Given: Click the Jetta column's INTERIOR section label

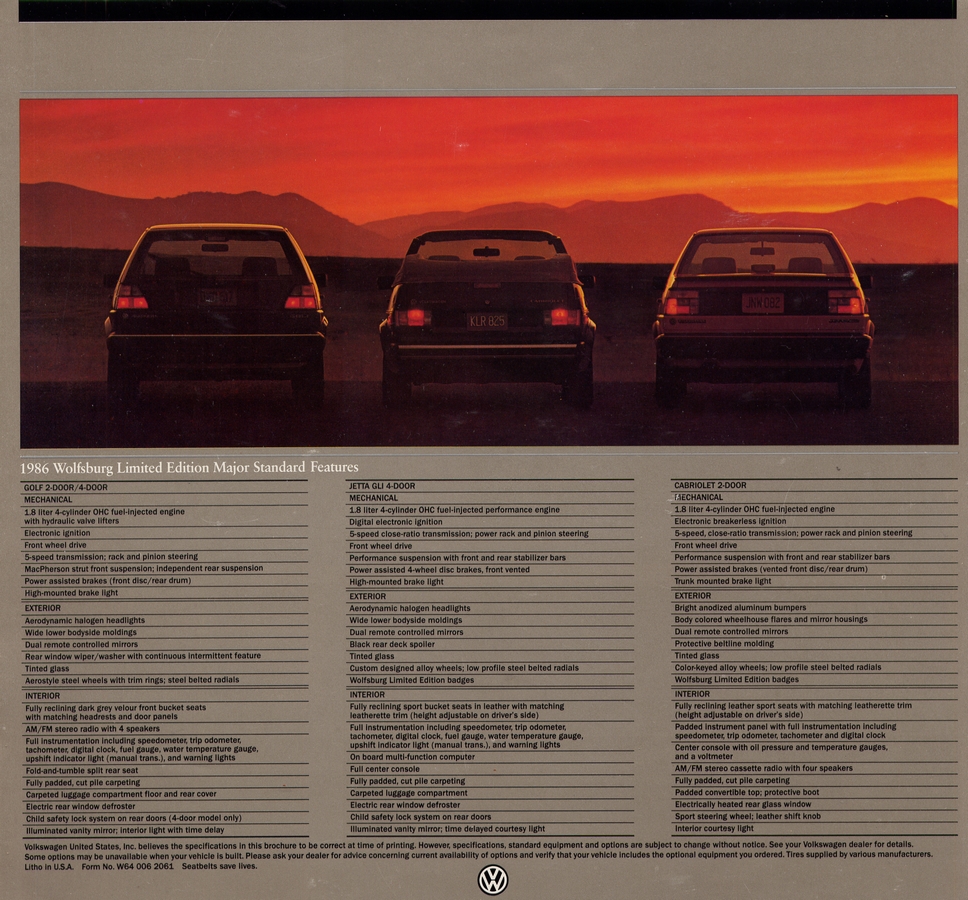Looking at the screenshot, I should click(367, 695).
